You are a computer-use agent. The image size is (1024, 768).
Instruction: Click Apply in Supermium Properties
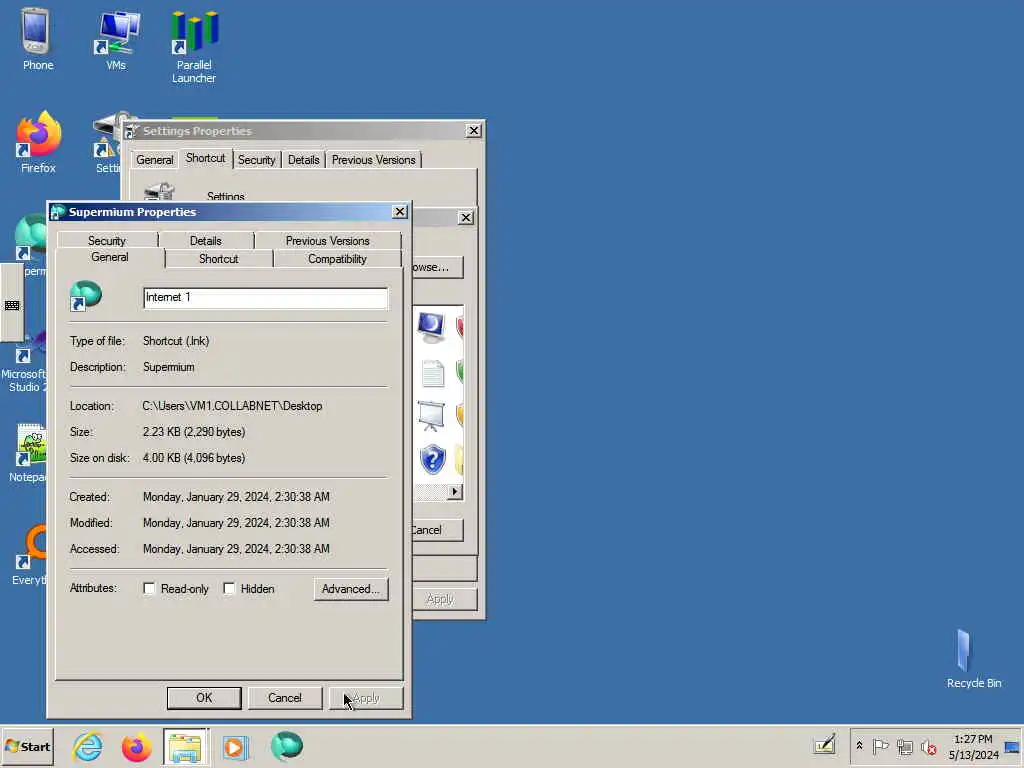(x=366, y=697)
